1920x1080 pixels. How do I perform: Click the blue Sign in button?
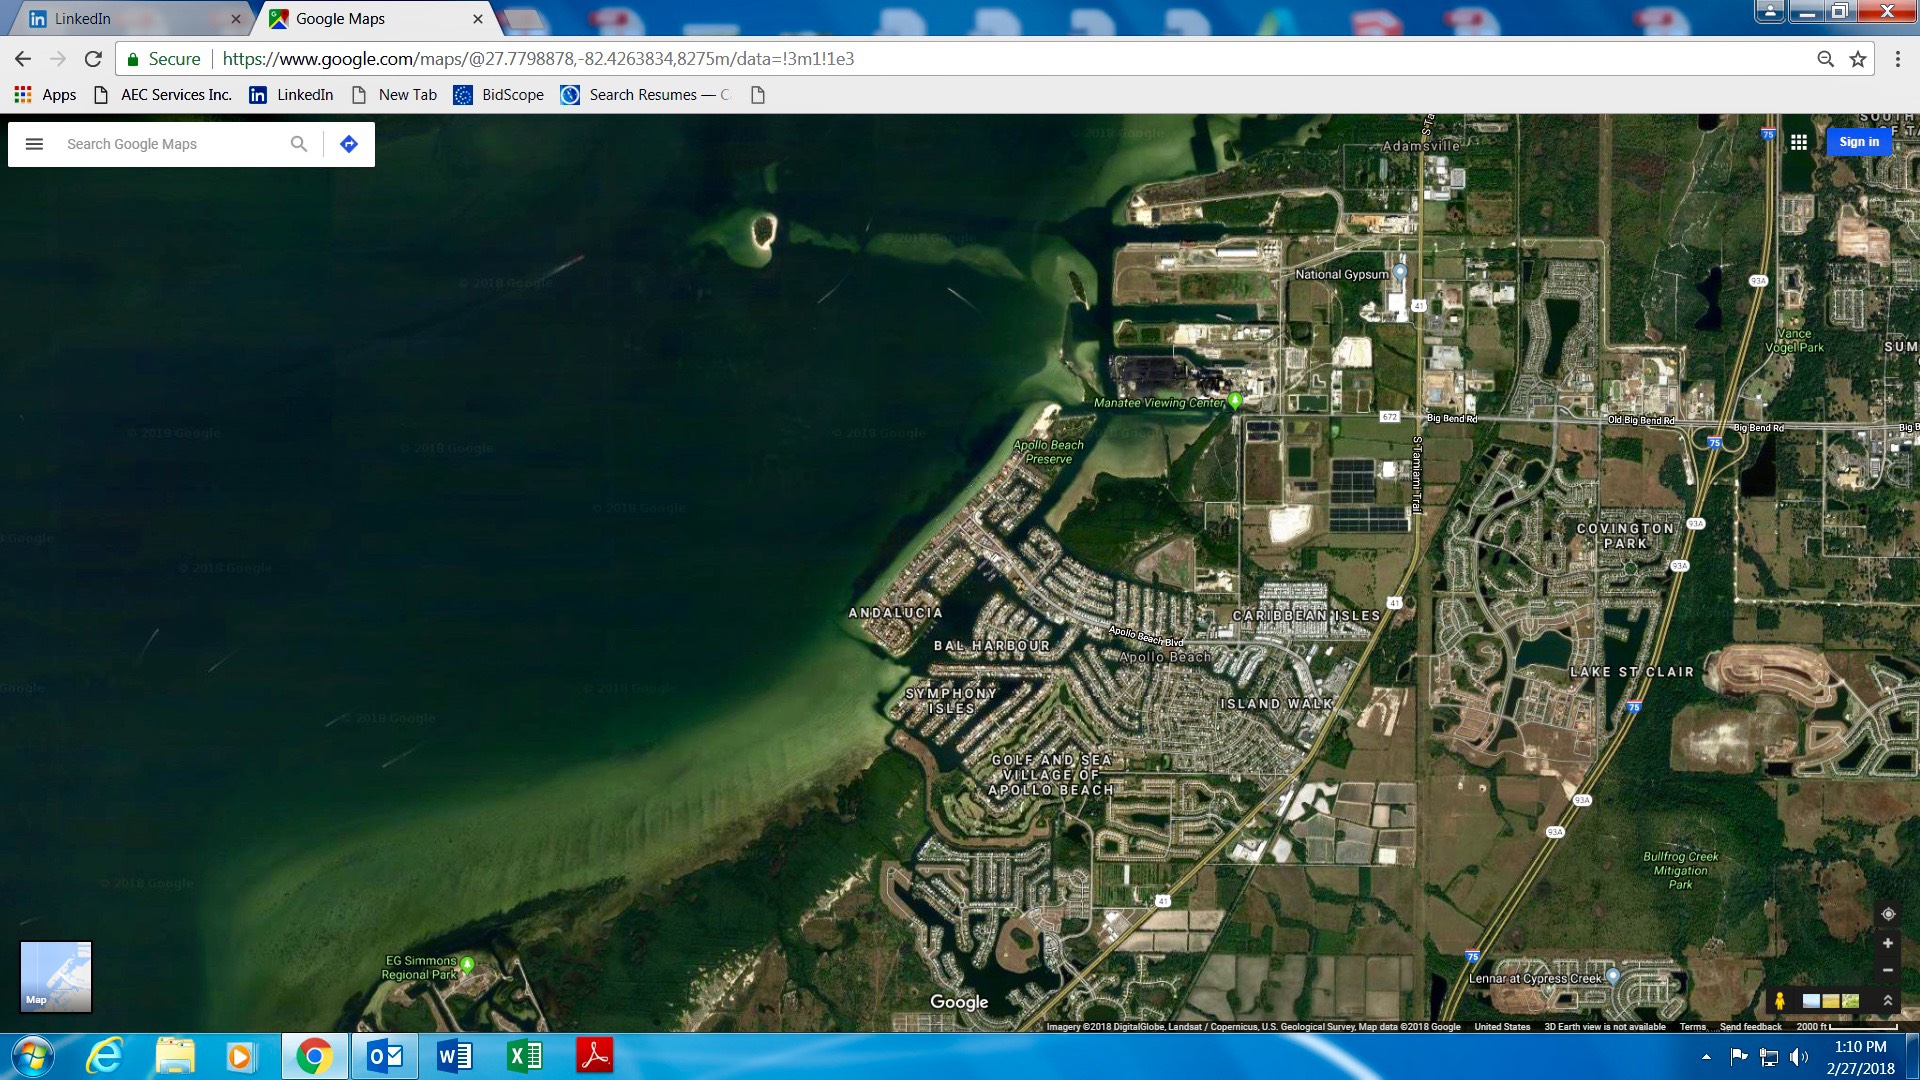(1858, 142)
